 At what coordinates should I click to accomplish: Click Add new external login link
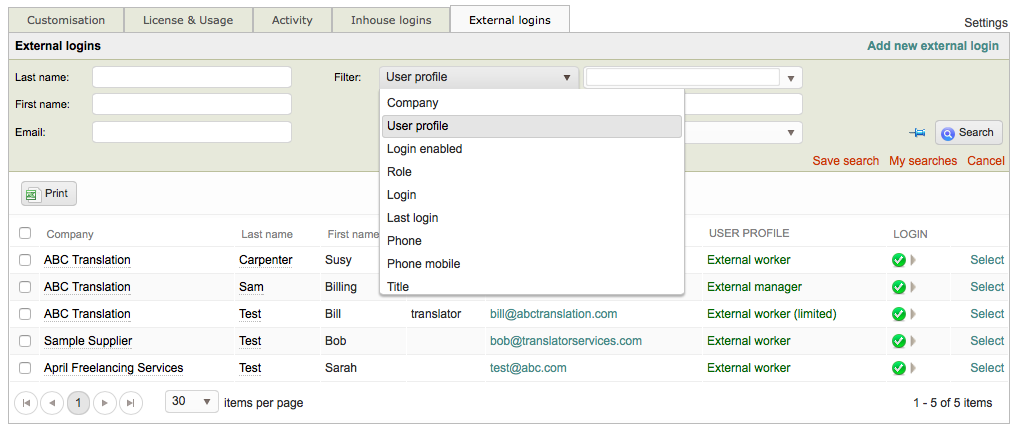932,46
